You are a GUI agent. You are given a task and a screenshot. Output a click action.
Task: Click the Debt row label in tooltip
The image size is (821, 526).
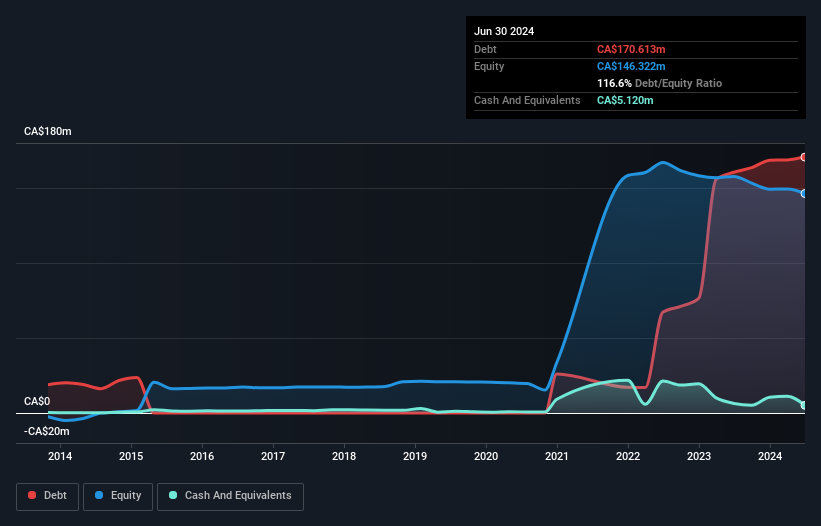pos(485,49)
